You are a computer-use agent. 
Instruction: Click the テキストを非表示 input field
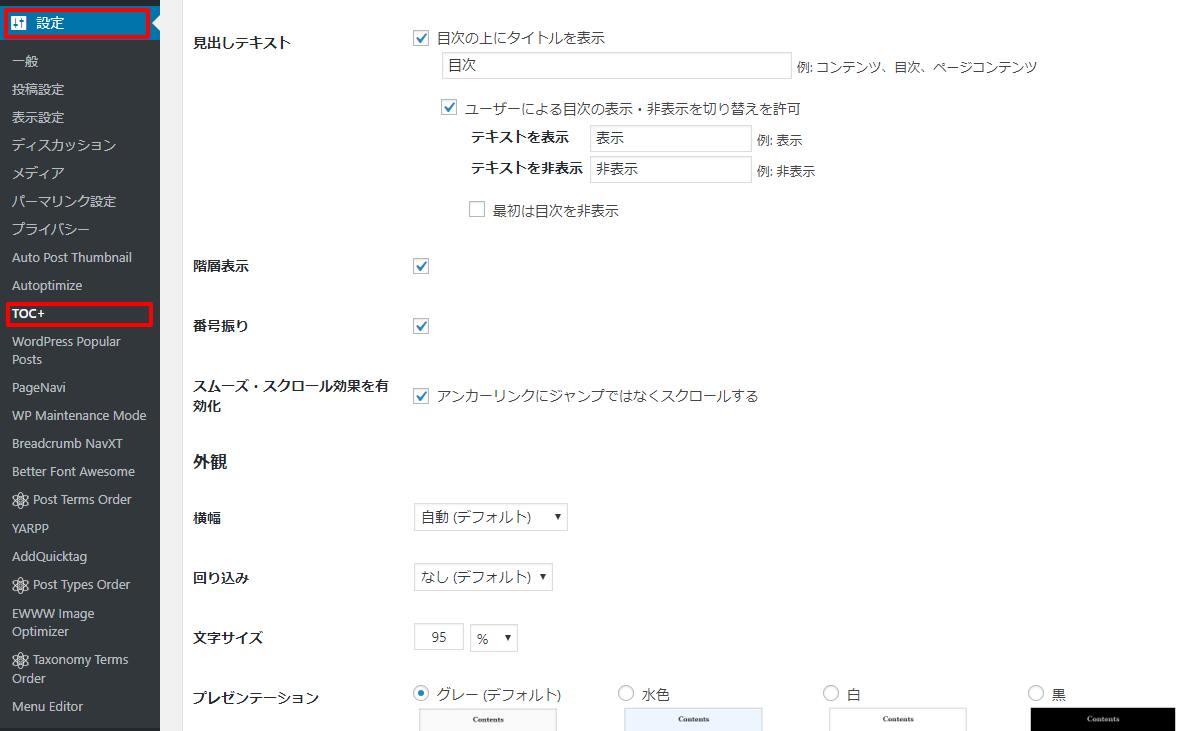[x=671, y=169]
